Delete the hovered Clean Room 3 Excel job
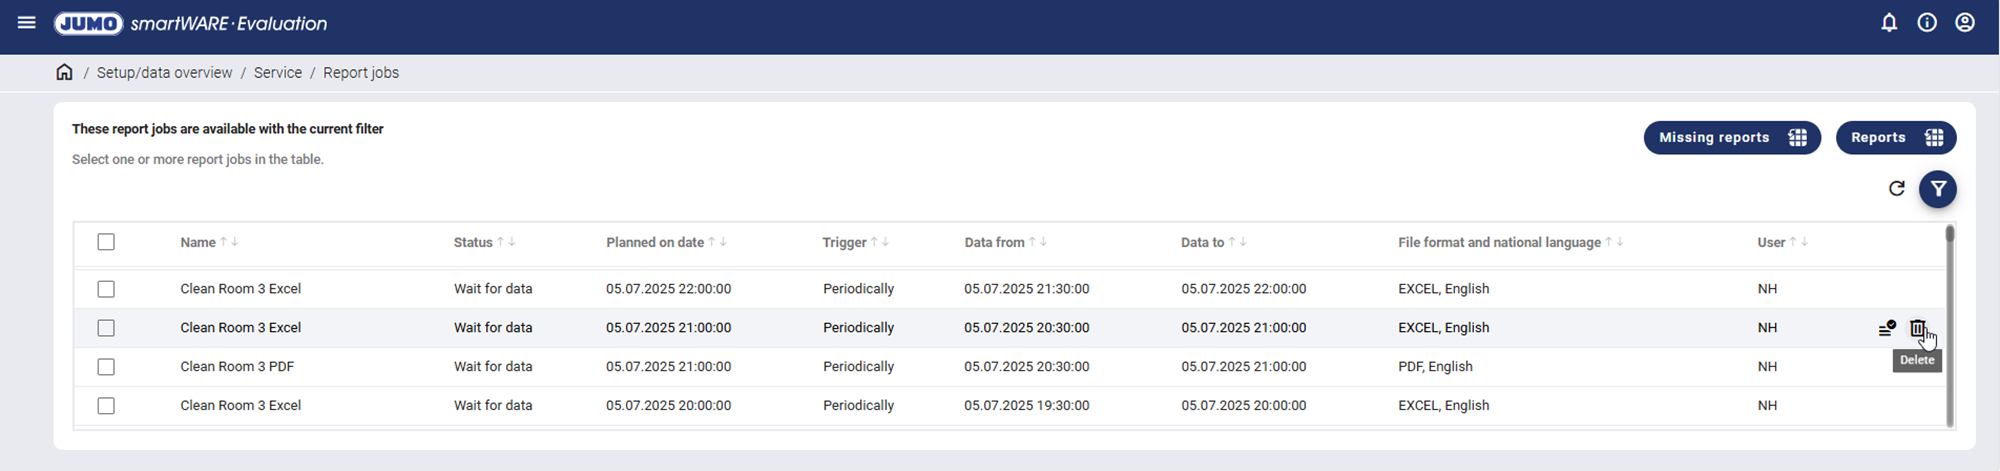This screenshot has height=471, width=2000. click(x=1917, y=328)
